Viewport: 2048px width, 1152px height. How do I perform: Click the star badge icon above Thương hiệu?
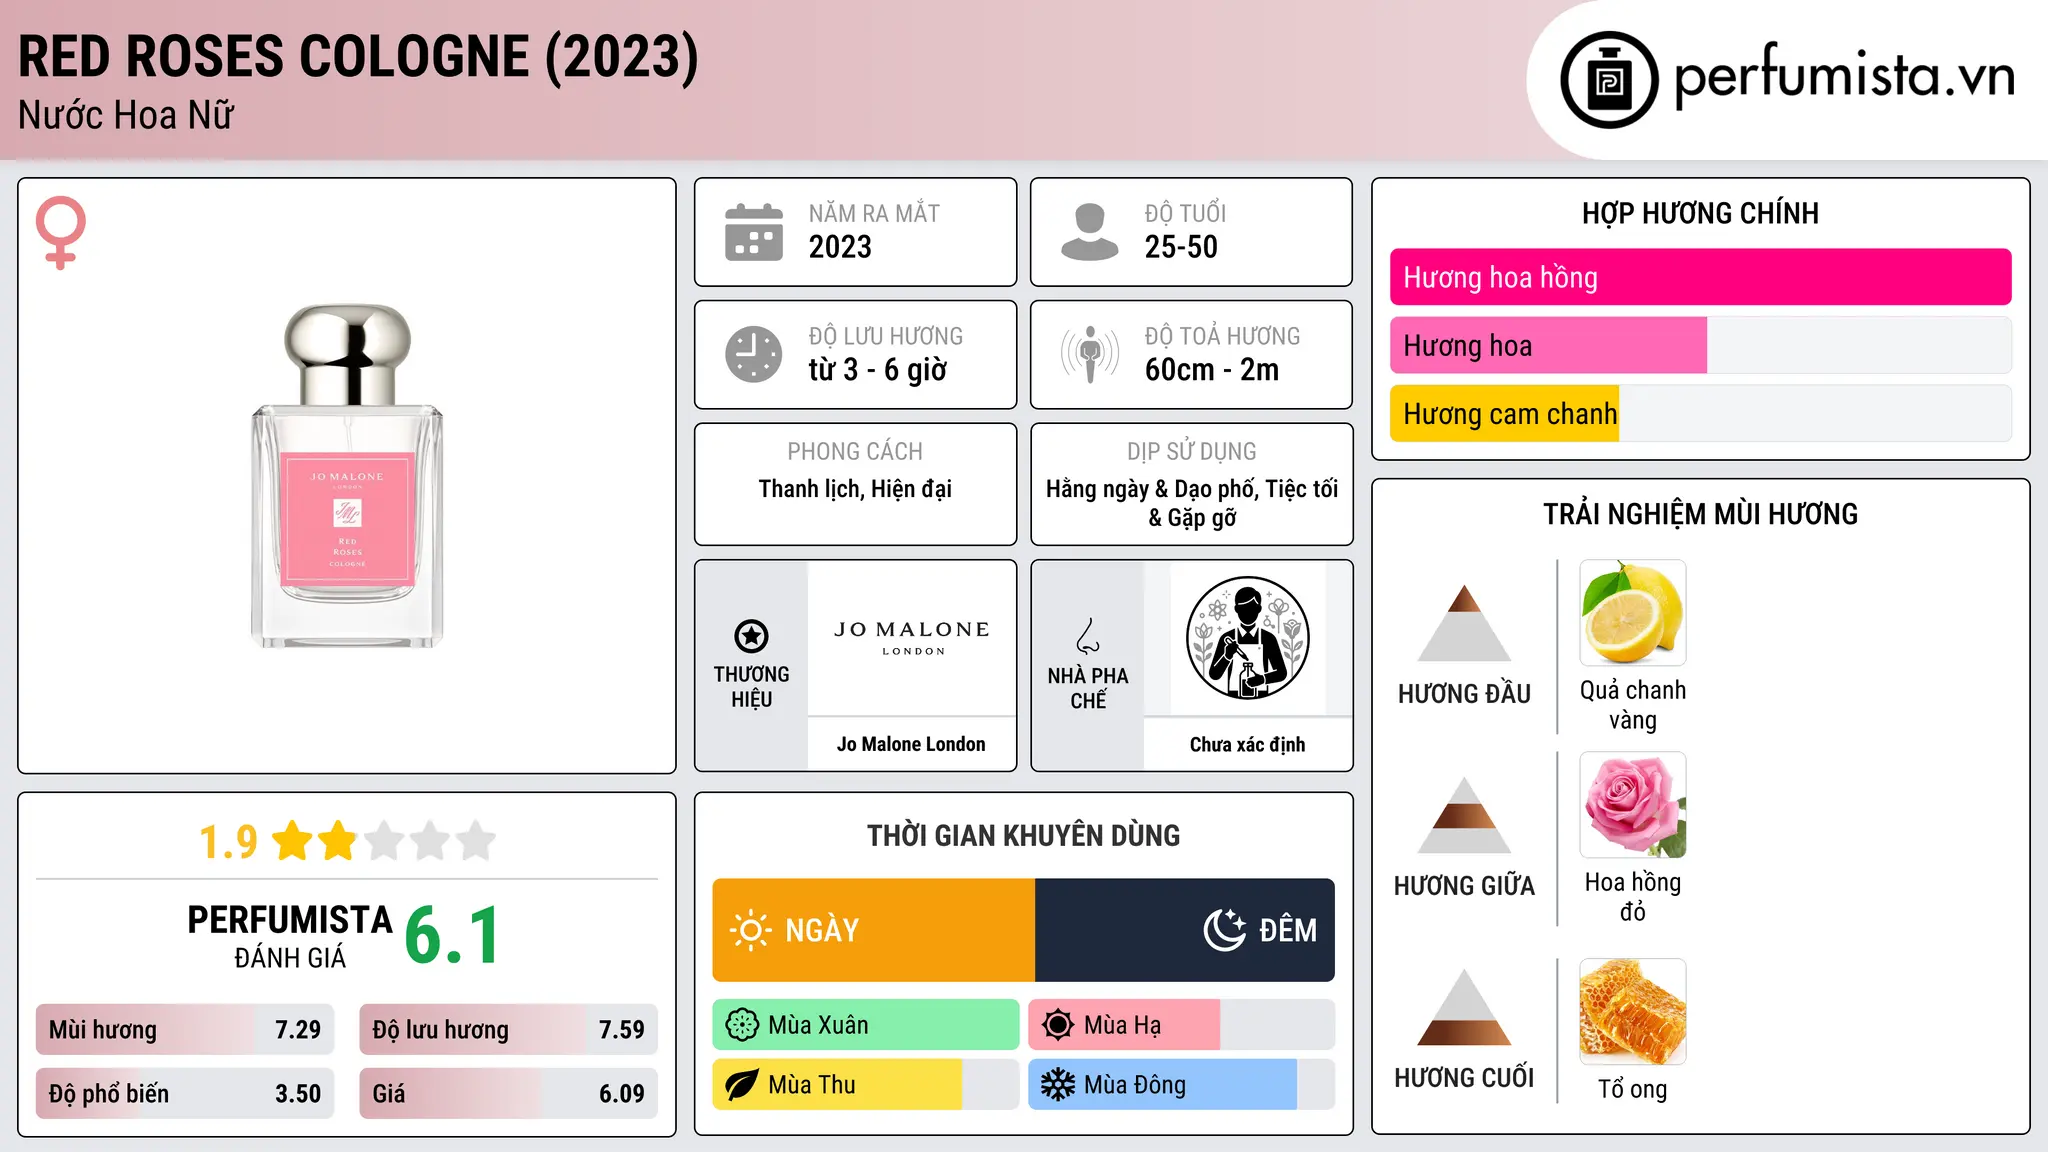point(751,636)
